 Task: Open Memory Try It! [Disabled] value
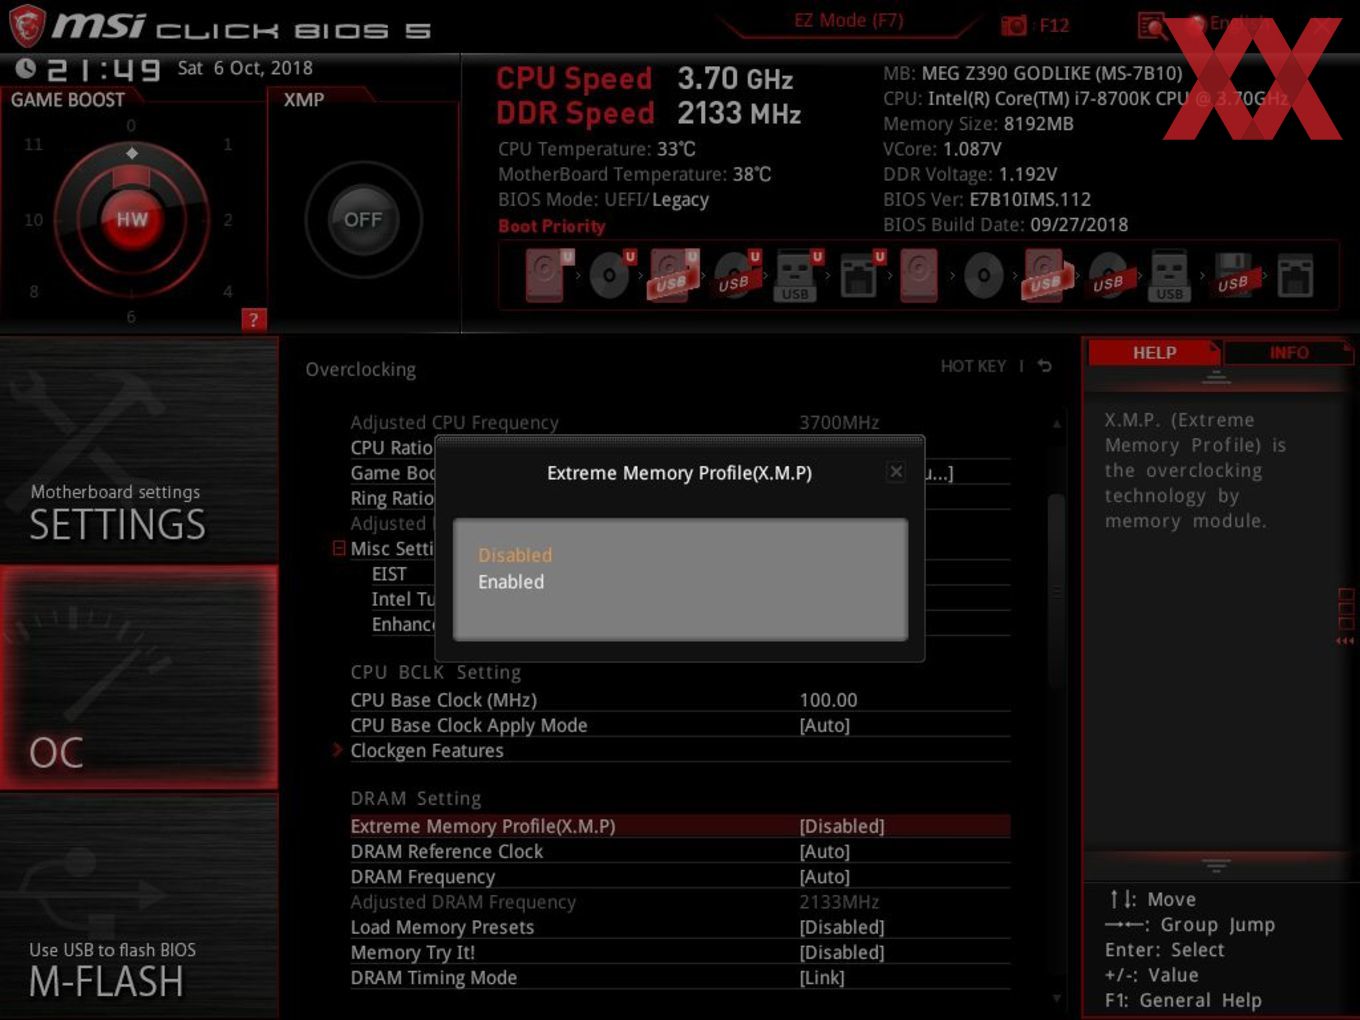tap(842, 952)
